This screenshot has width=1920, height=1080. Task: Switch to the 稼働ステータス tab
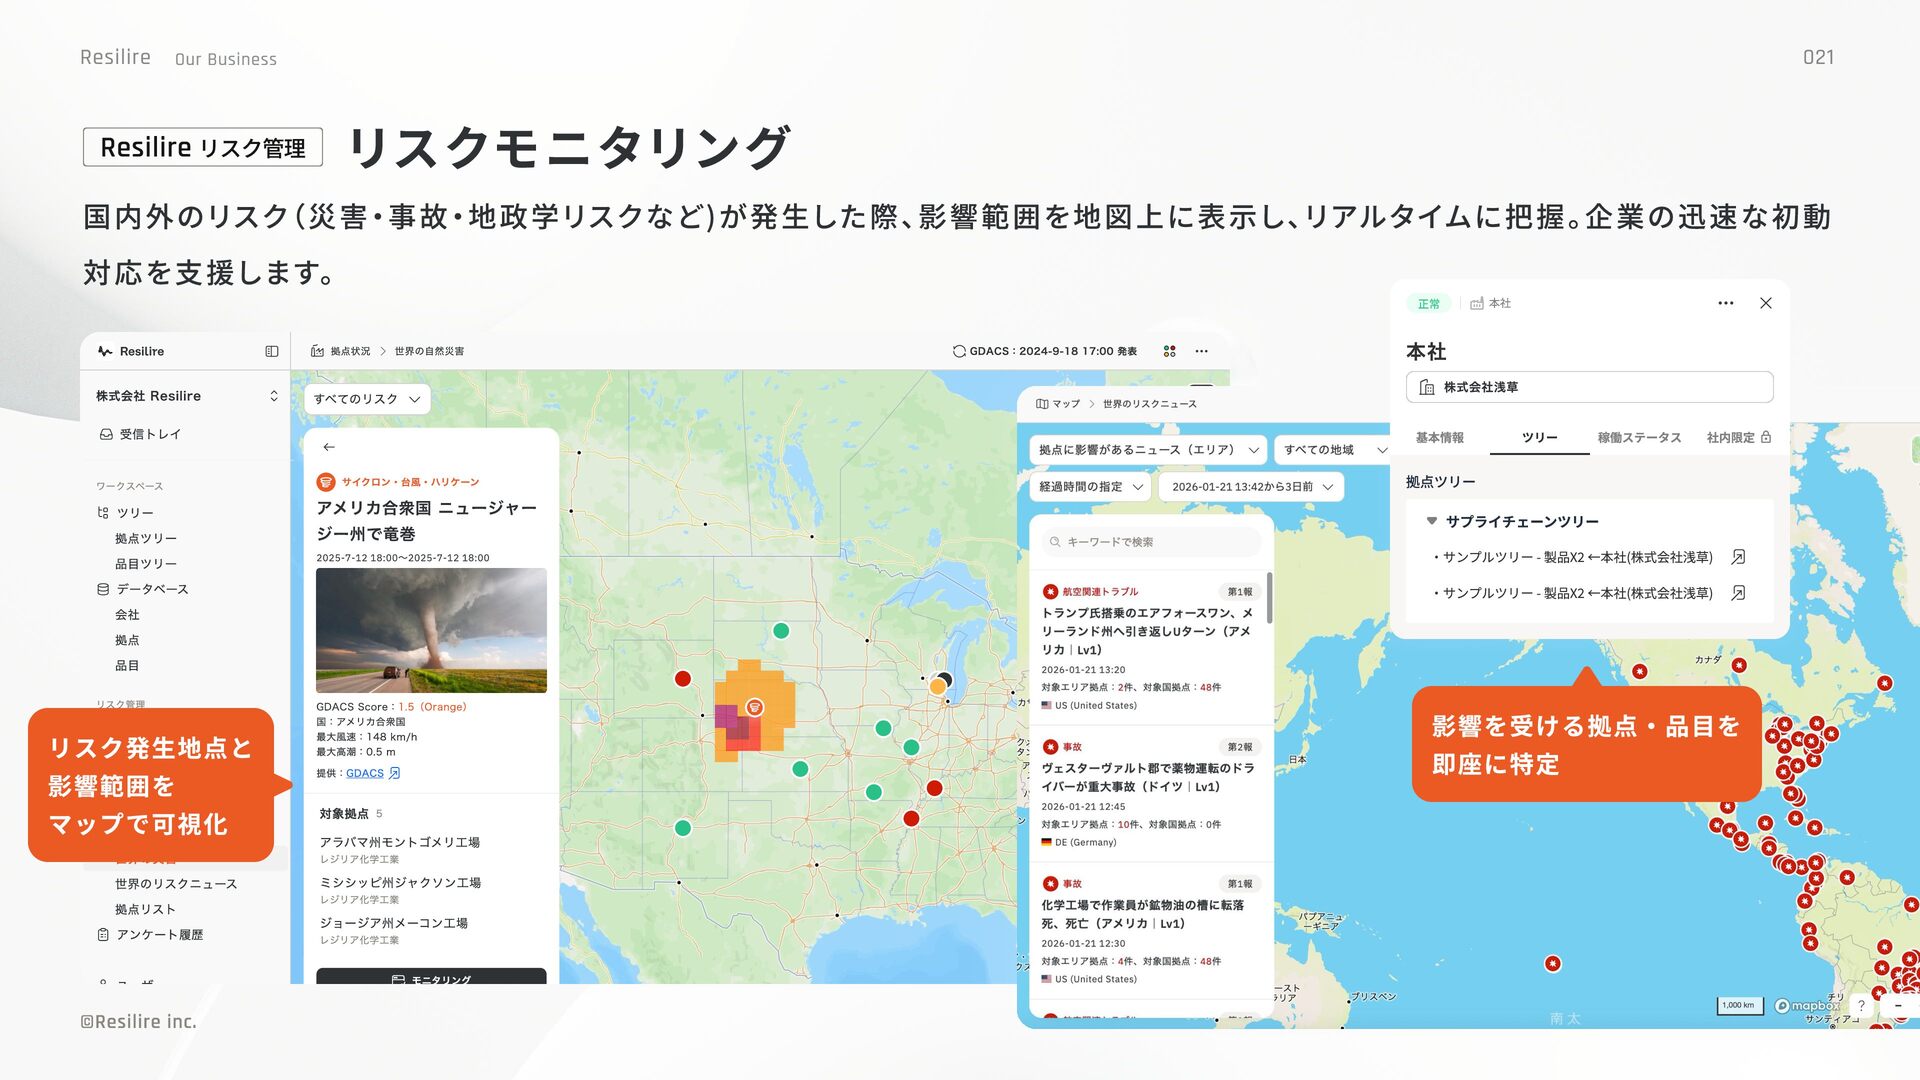pyautogui.click(x=1639, y=438)
